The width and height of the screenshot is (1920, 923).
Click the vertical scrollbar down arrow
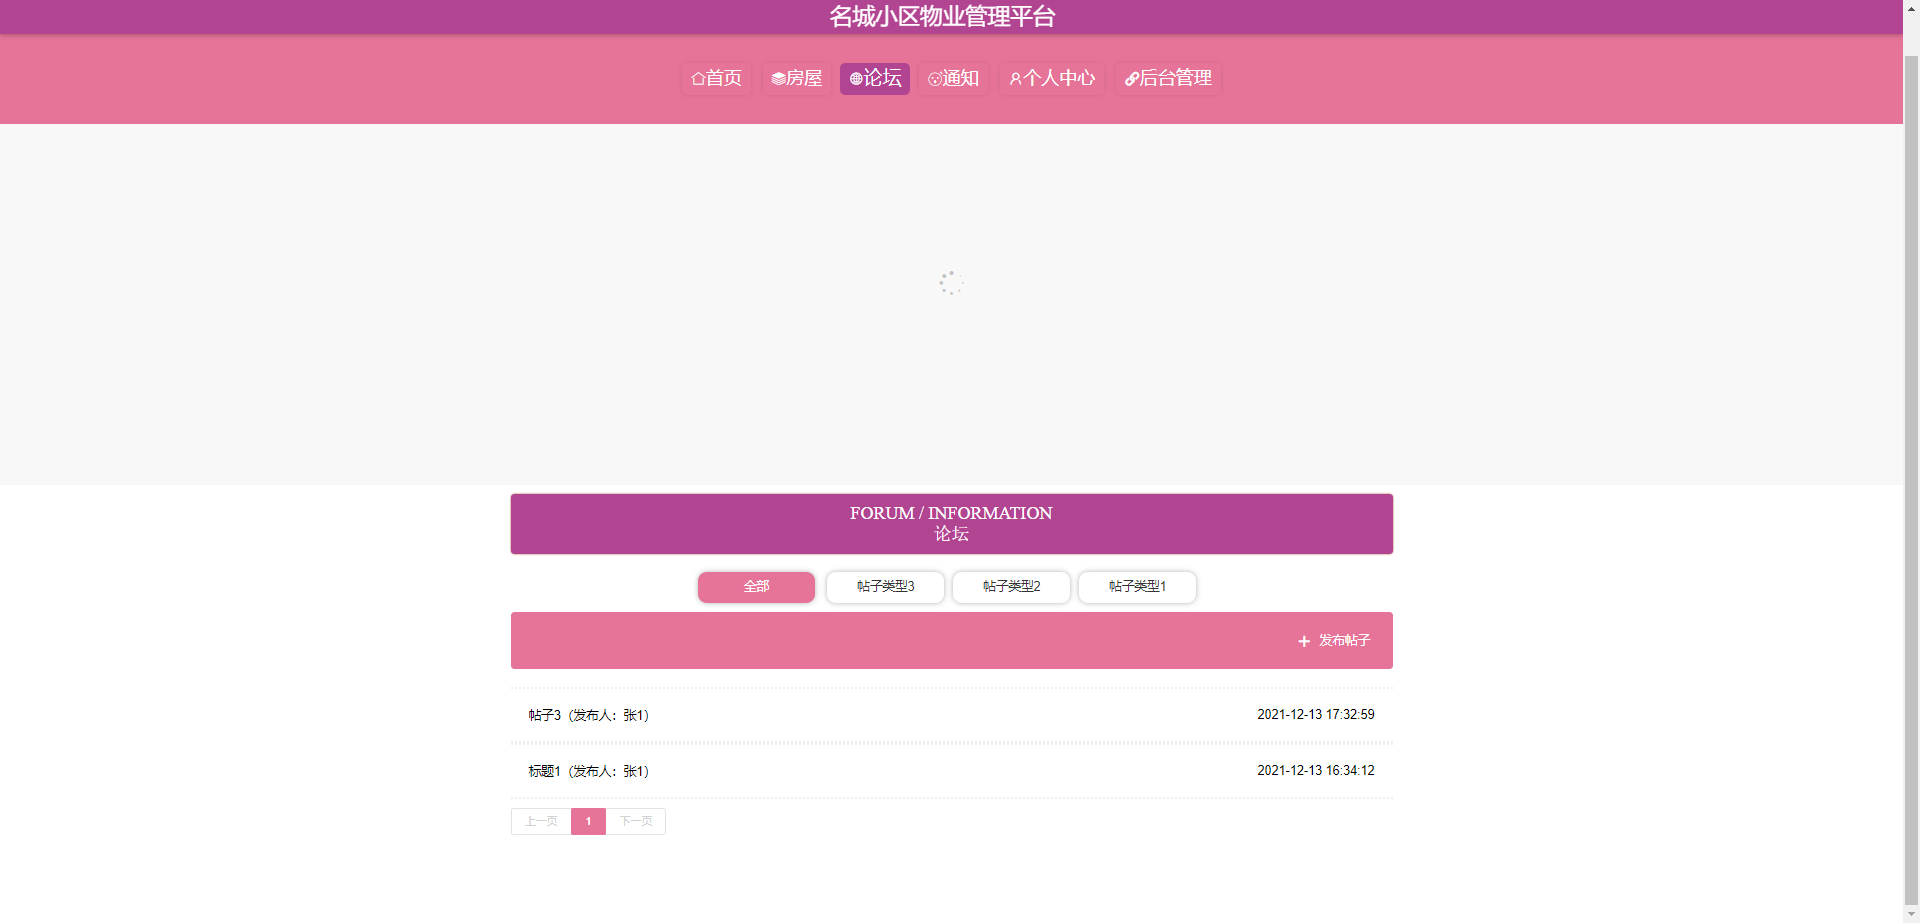point(1911,914)
